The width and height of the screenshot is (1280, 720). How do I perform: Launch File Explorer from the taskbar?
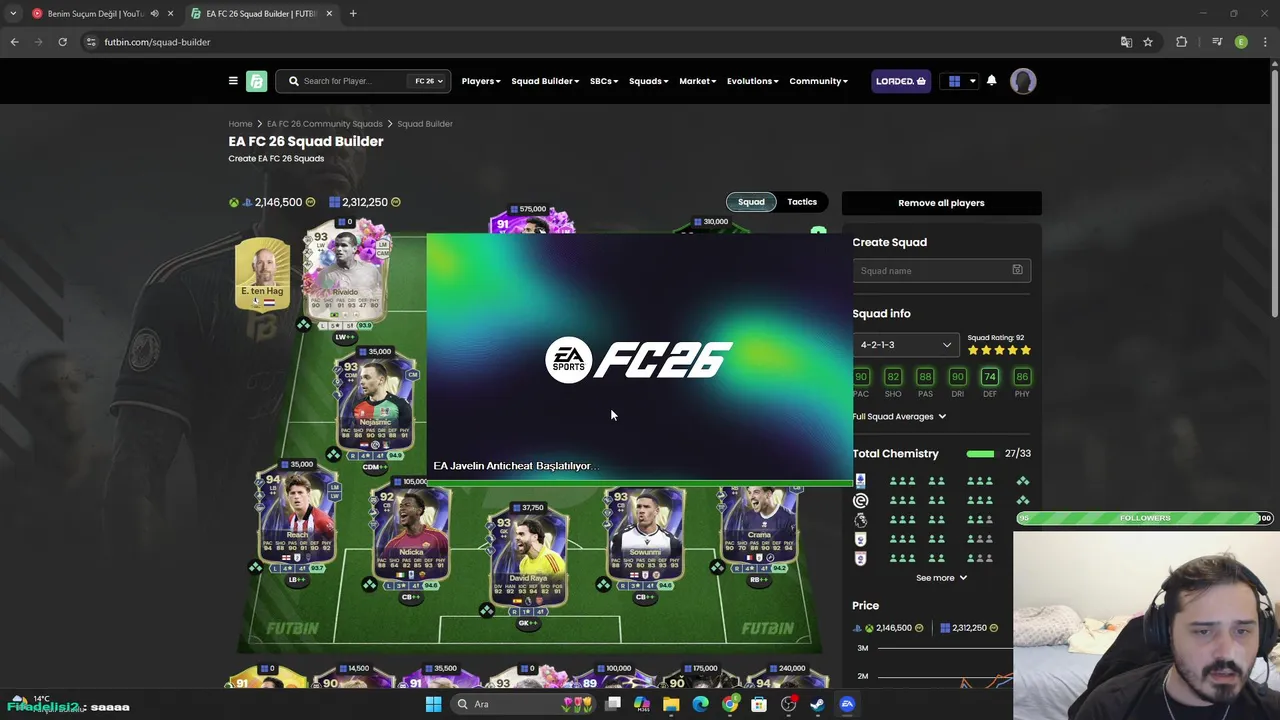pyautogui.click(x=671, y=704)
